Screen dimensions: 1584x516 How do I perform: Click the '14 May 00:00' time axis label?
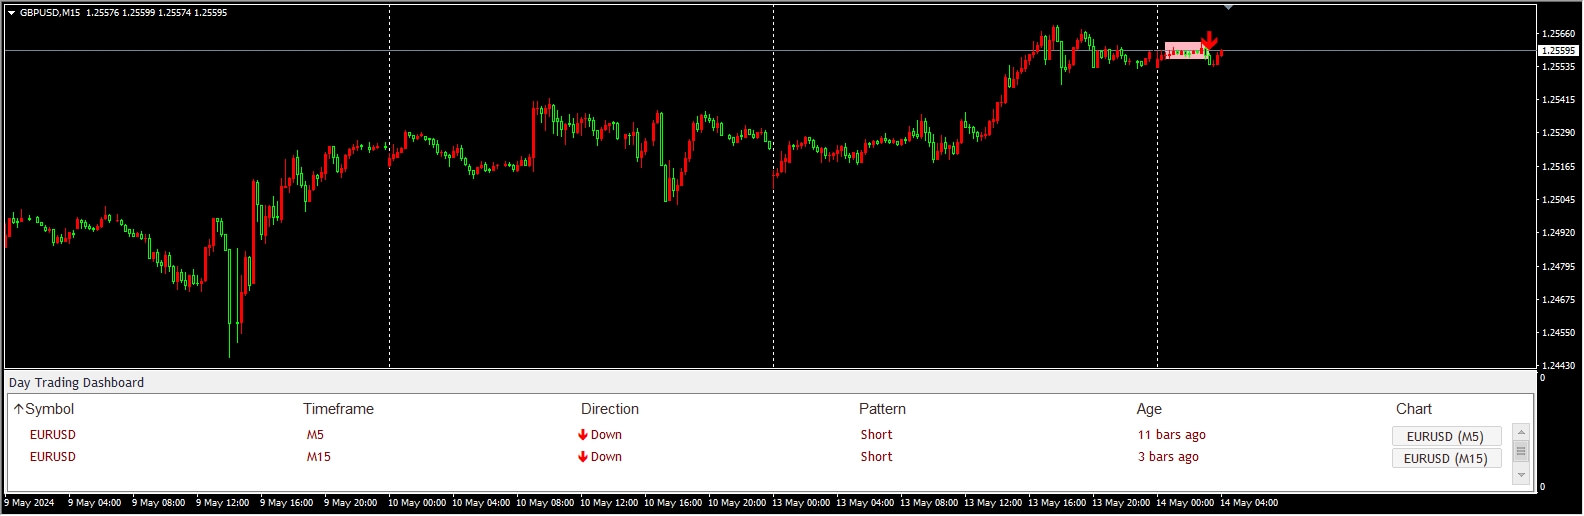click(1185, 503)
